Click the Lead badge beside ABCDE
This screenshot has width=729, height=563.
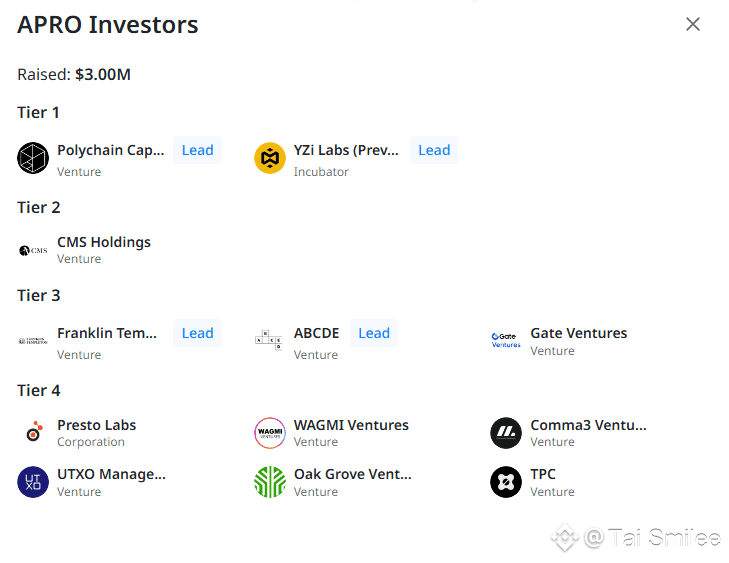[x=374, y=333]
